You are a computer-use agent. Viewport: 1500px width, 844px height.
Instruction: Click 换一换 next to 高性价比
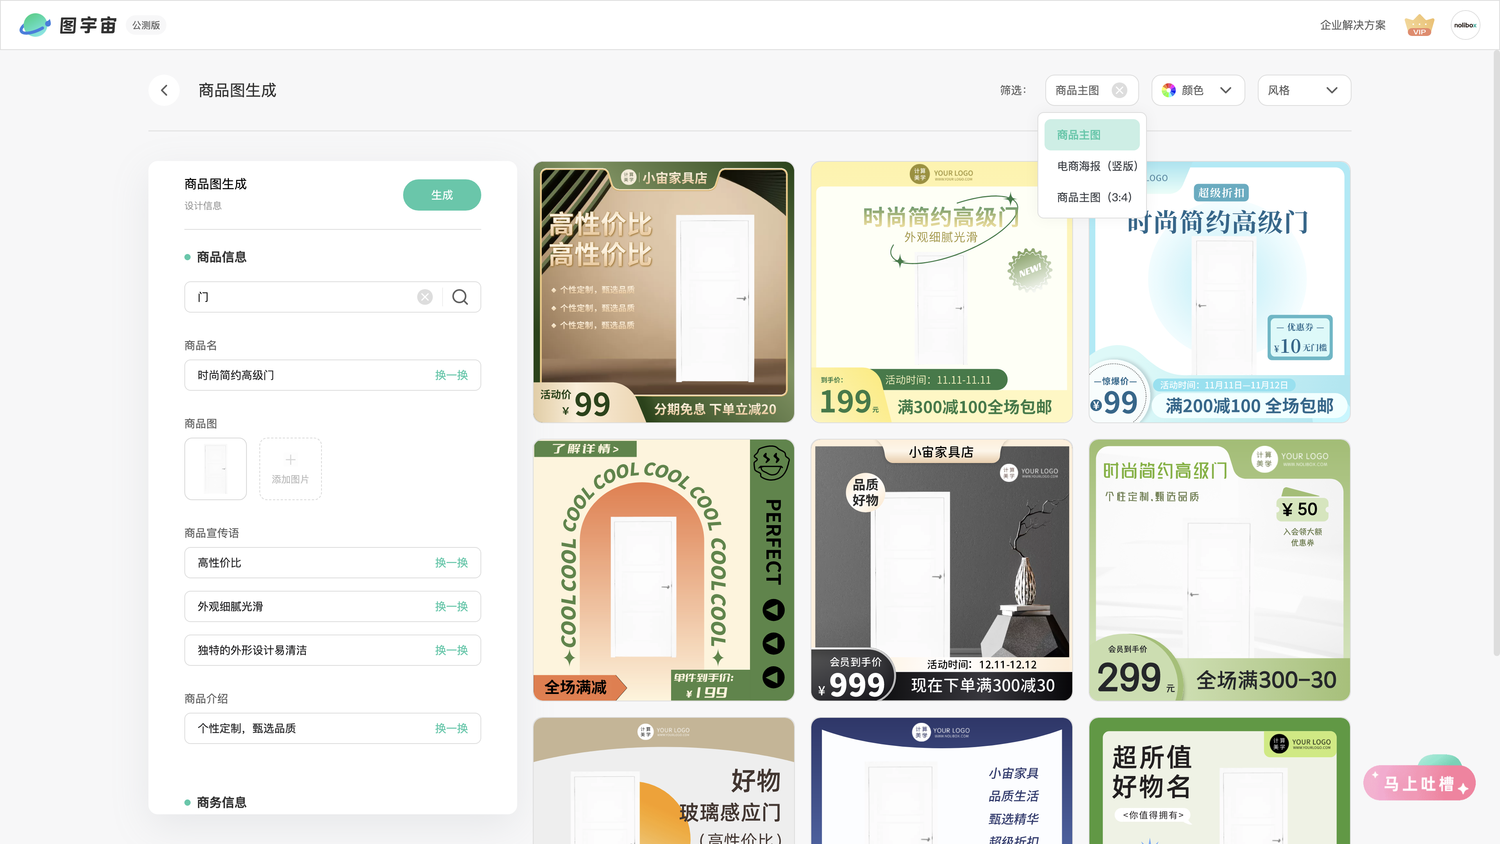pos(451,563)
